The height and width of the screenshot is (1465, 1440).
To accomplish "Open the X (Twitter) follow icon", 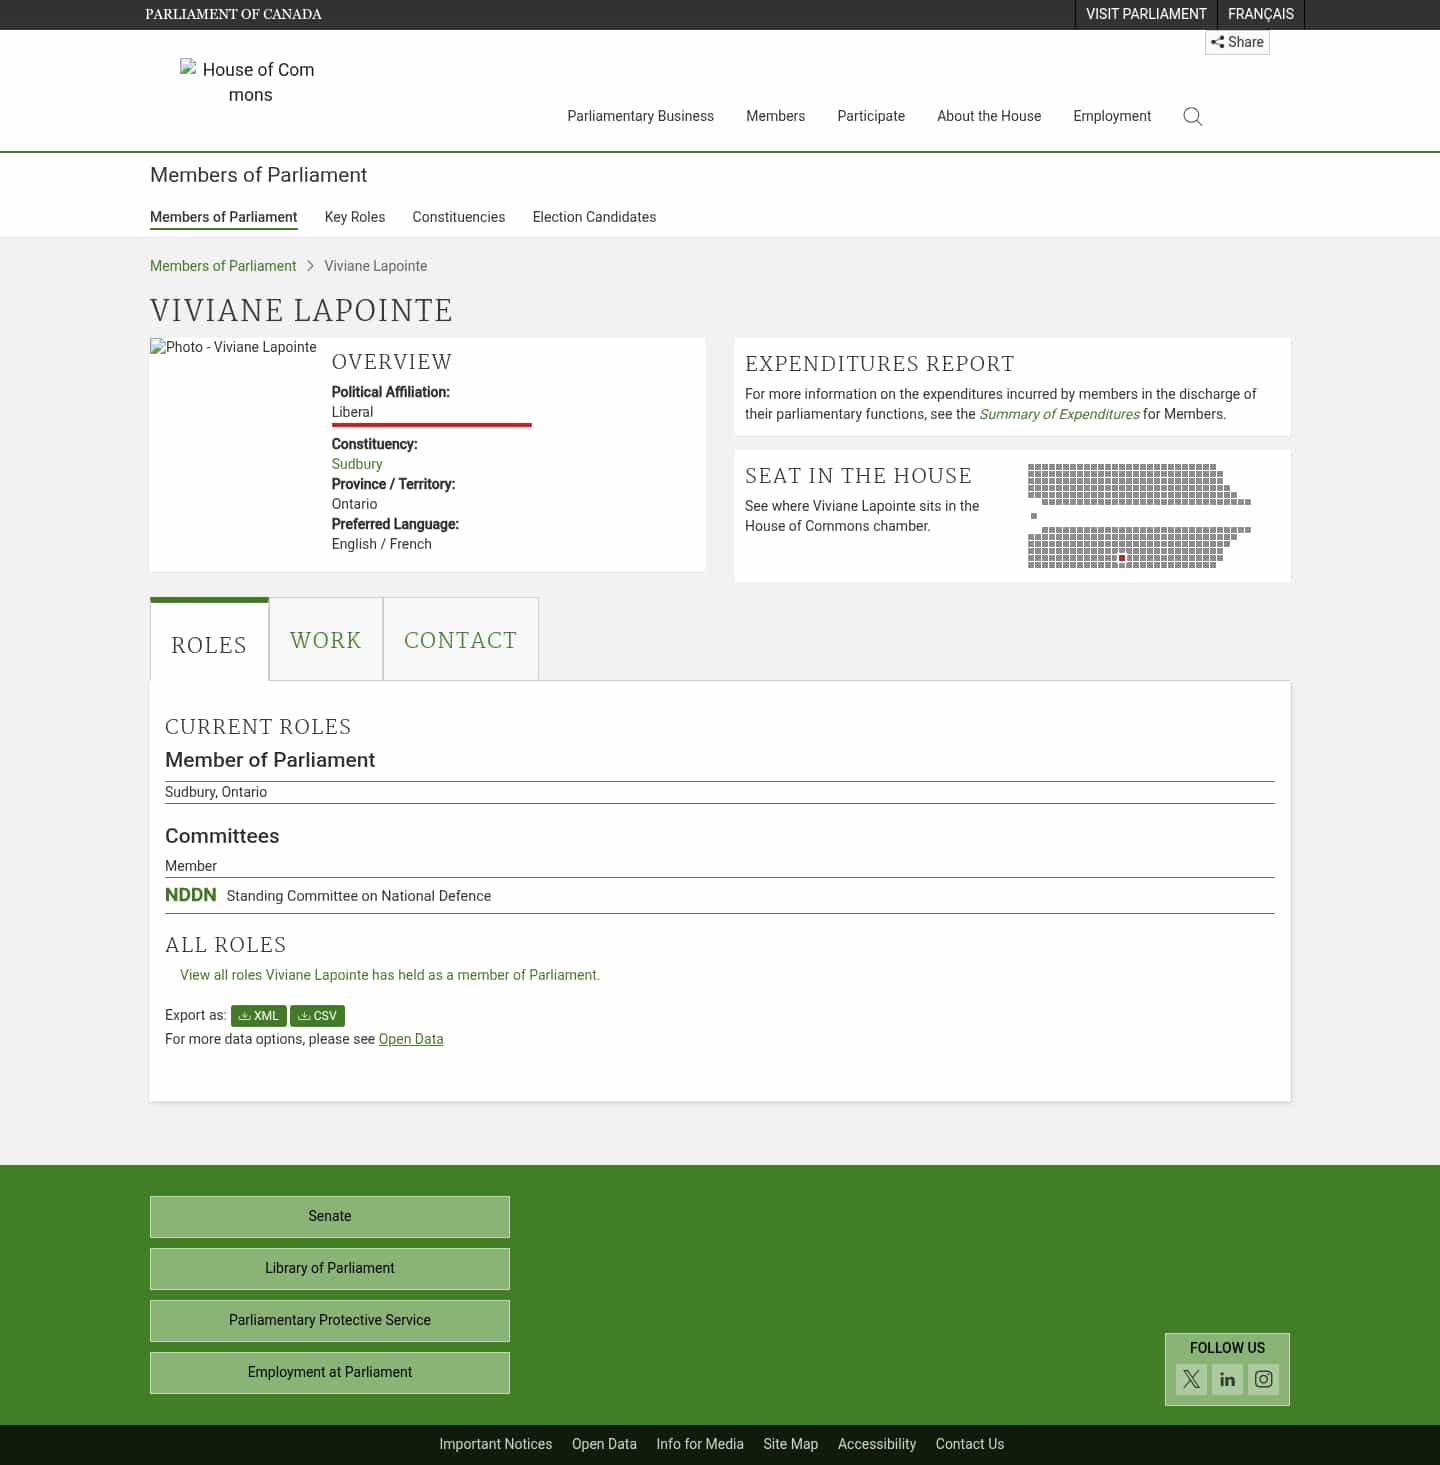I will point(1190,1379).
